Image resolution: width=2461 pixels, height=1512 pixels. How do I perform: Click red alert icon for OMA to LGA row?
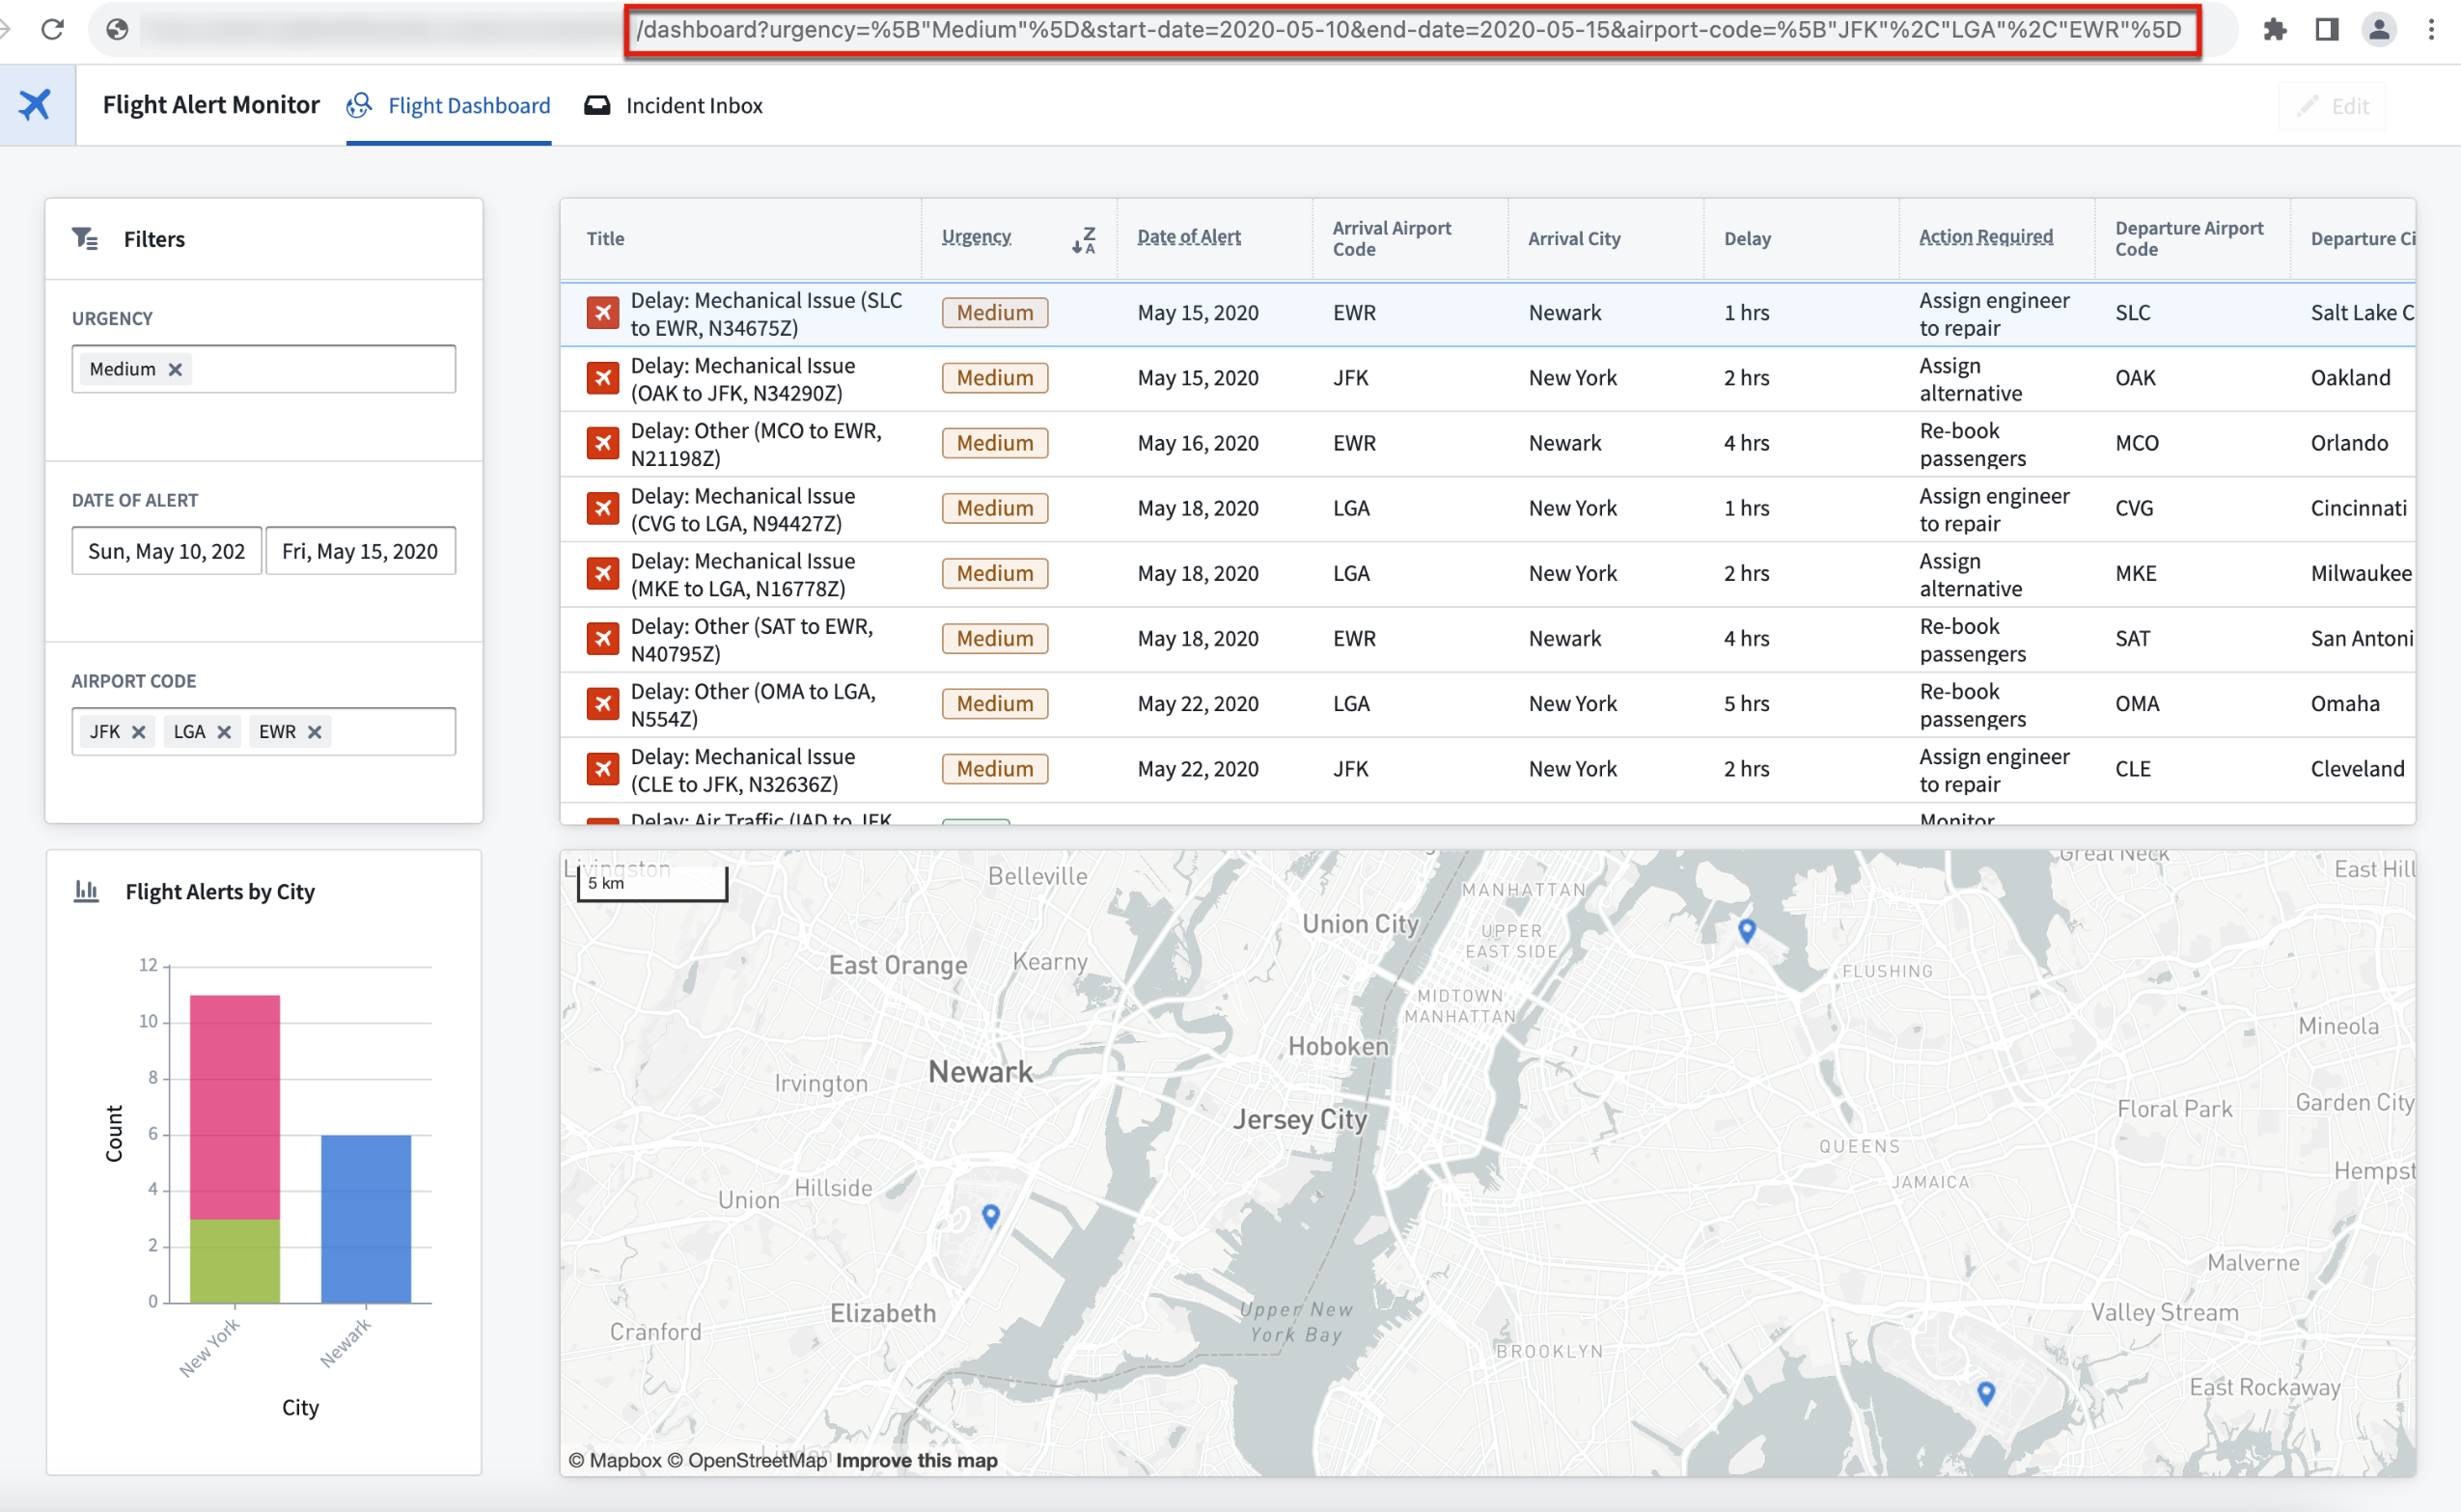(602, 704)
